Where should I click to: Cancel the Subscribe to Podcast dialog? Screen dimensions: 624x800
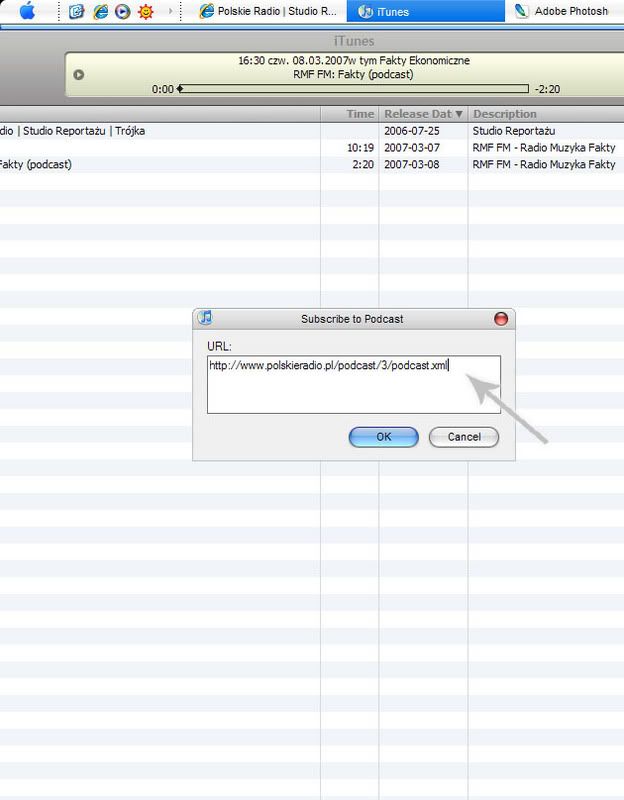[x=464, y=437]
